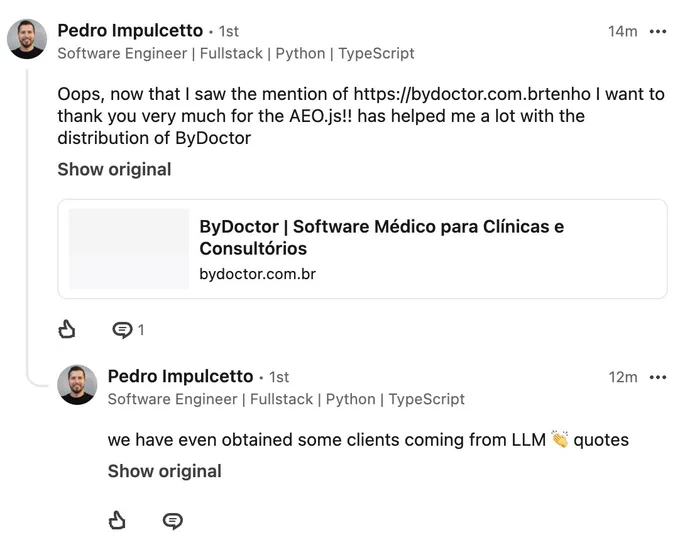The height and width of the screenshot is (547, 680).
Task: Like the first comment with thumbs-up icon
Action: (x=67, y=329)
